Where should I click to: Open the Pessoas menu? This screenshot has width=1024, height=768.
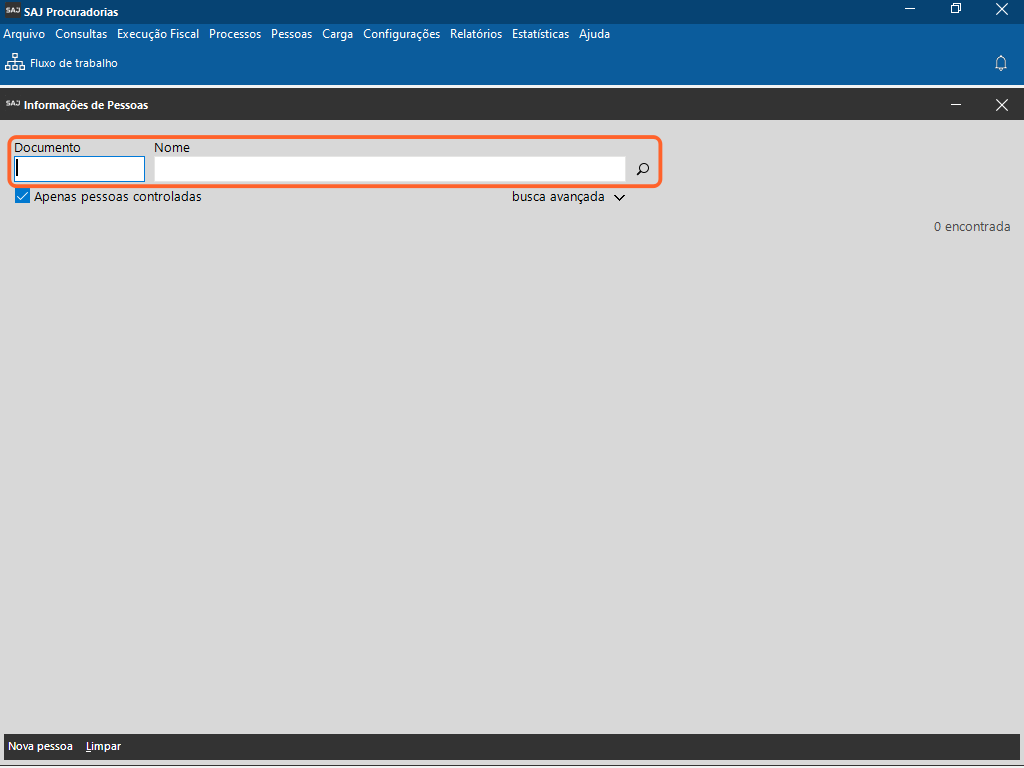pos(291,34)
